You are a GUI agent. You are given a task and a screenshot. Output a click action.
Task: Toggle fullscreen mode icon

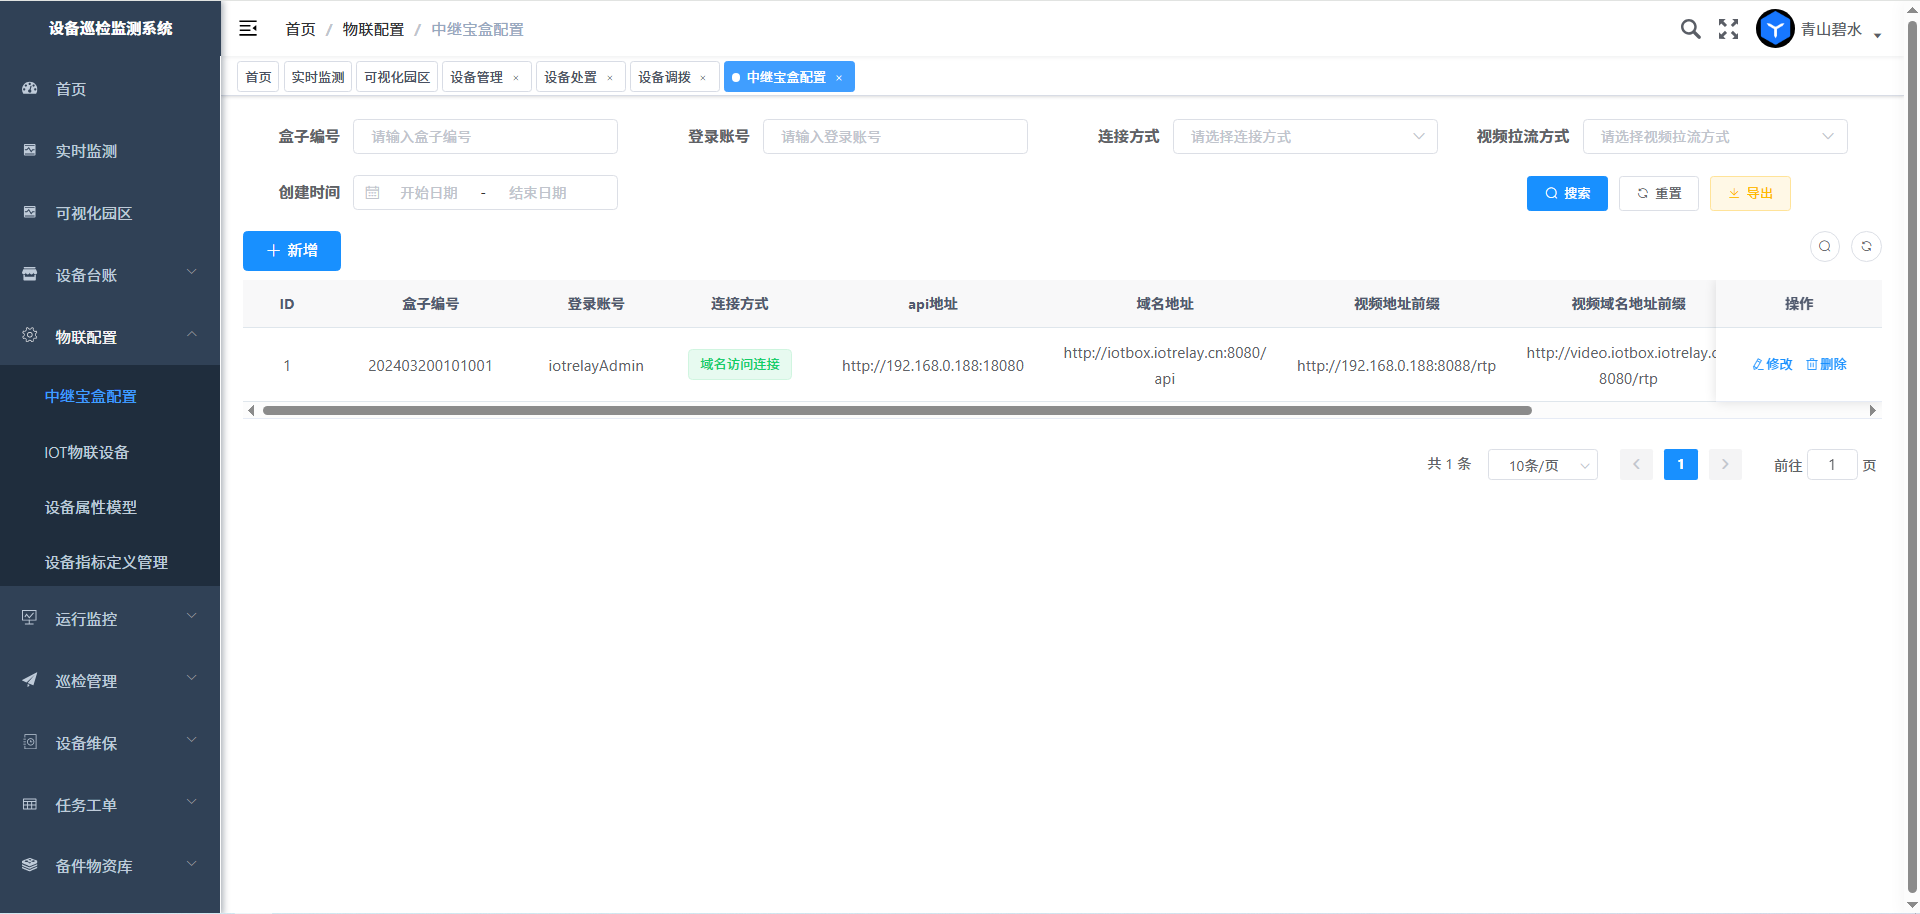pyautogui.click(x=1728, y=29)
